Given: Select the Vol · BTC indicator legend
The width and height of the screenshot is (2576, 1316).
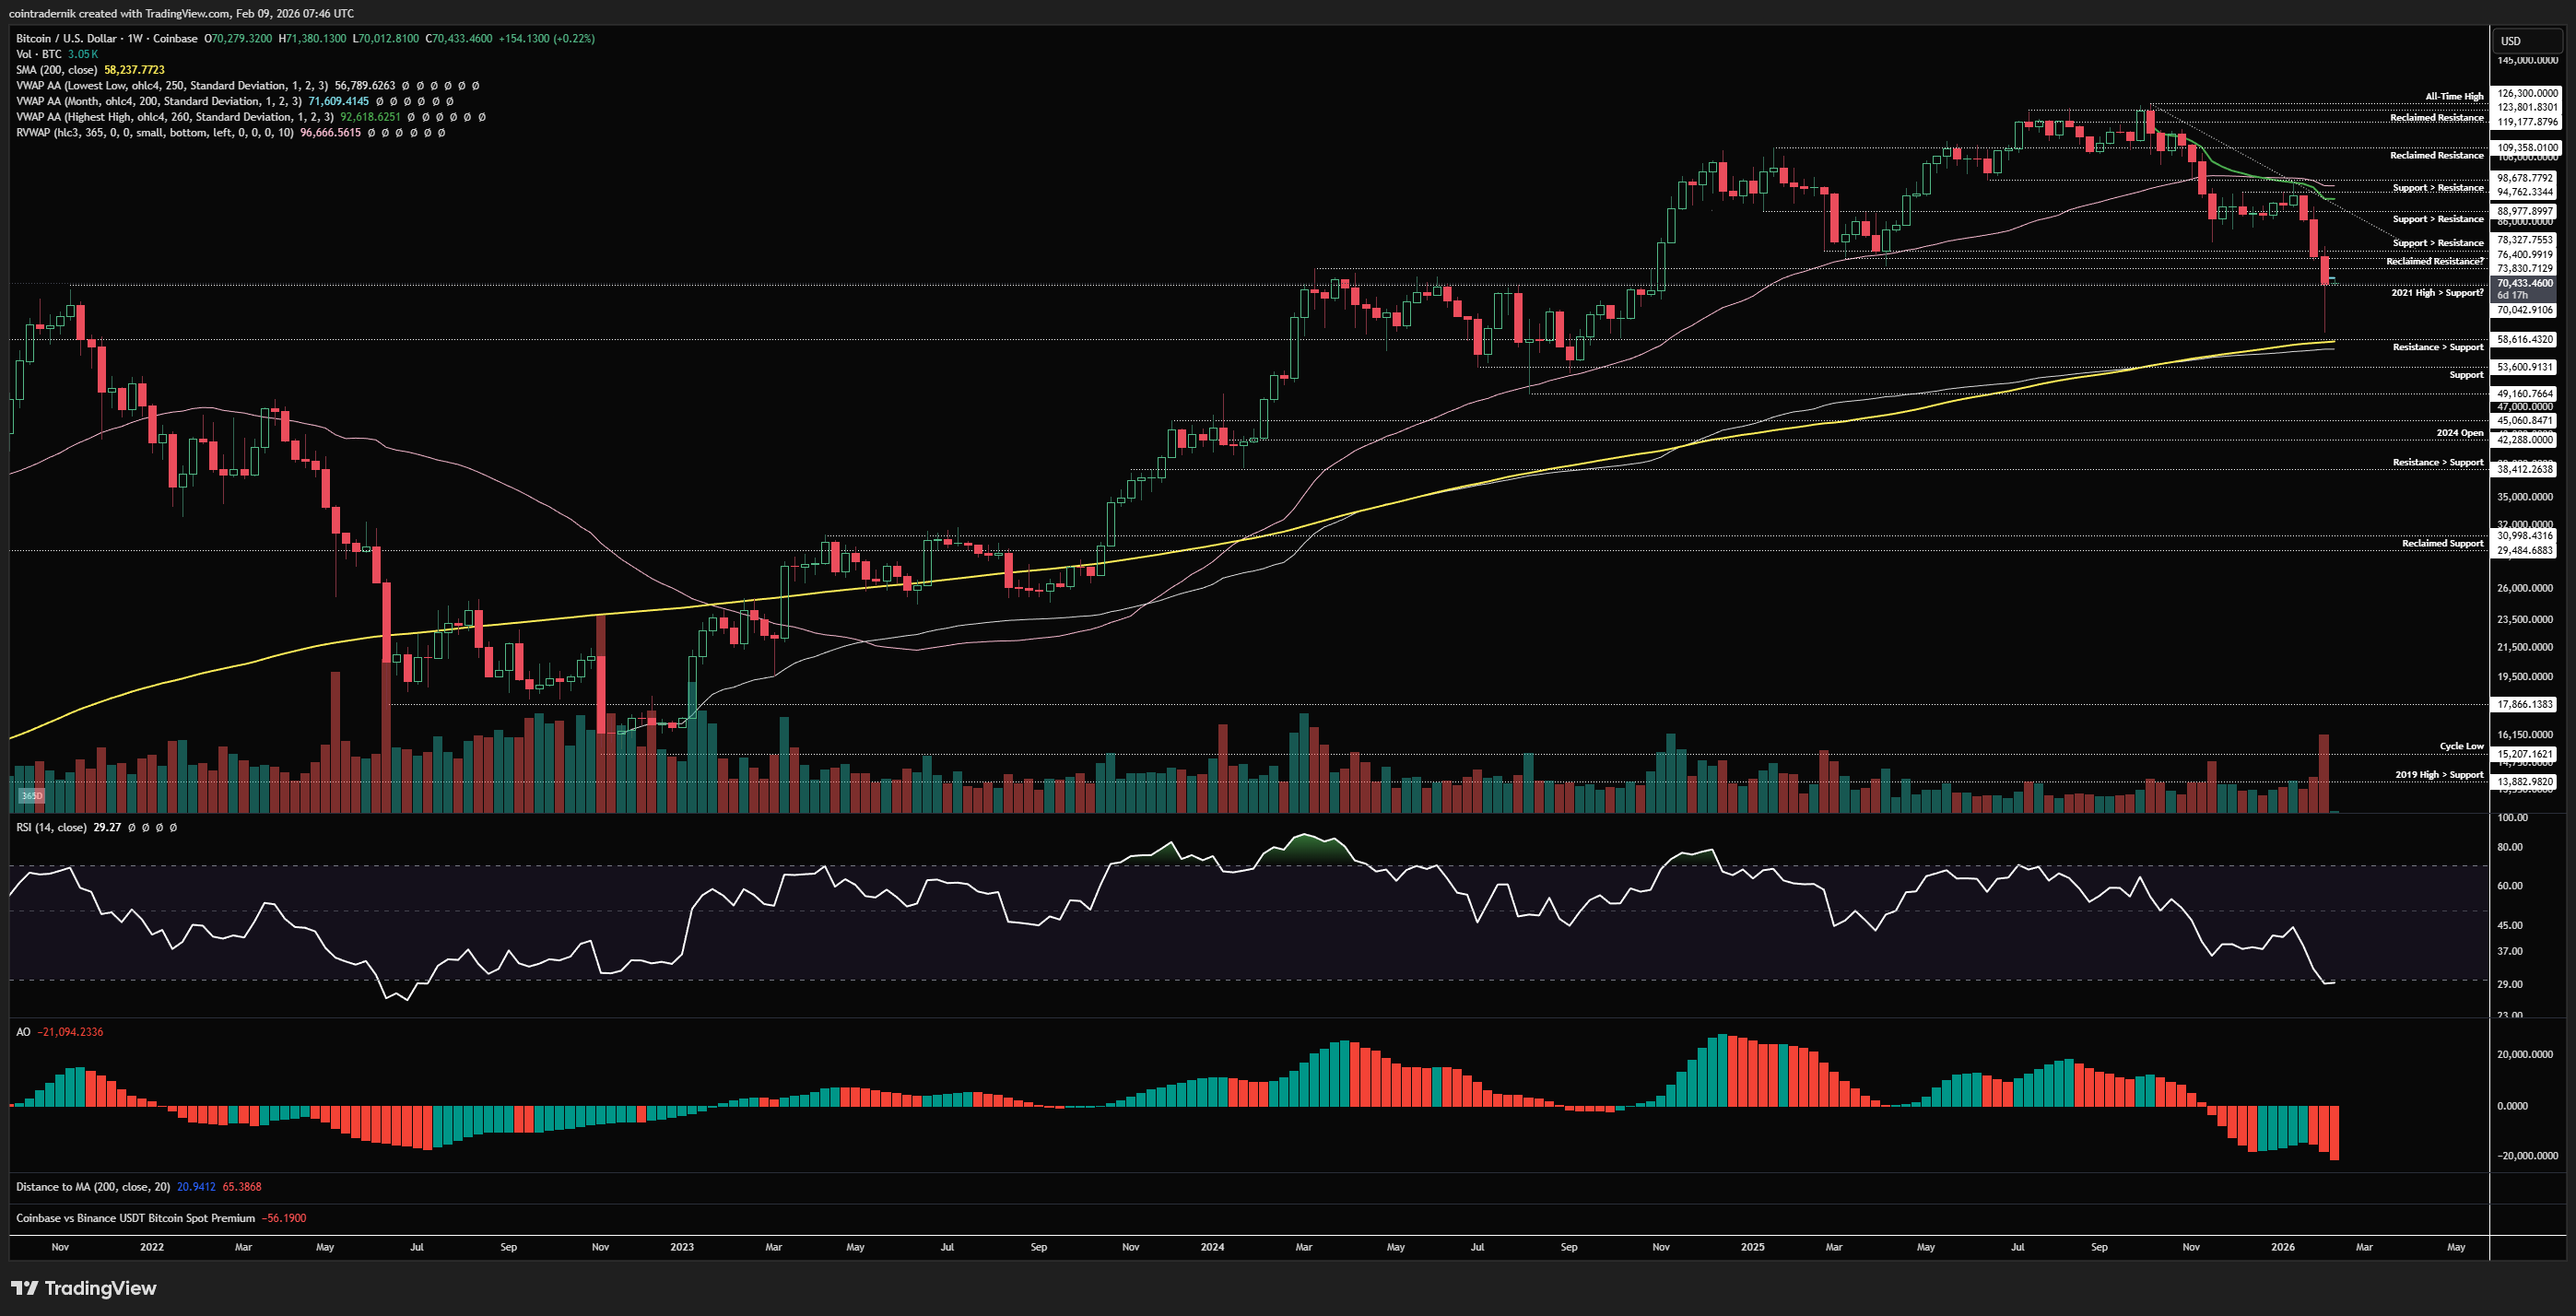Looking at the screenshot, I should coord(39,54).
